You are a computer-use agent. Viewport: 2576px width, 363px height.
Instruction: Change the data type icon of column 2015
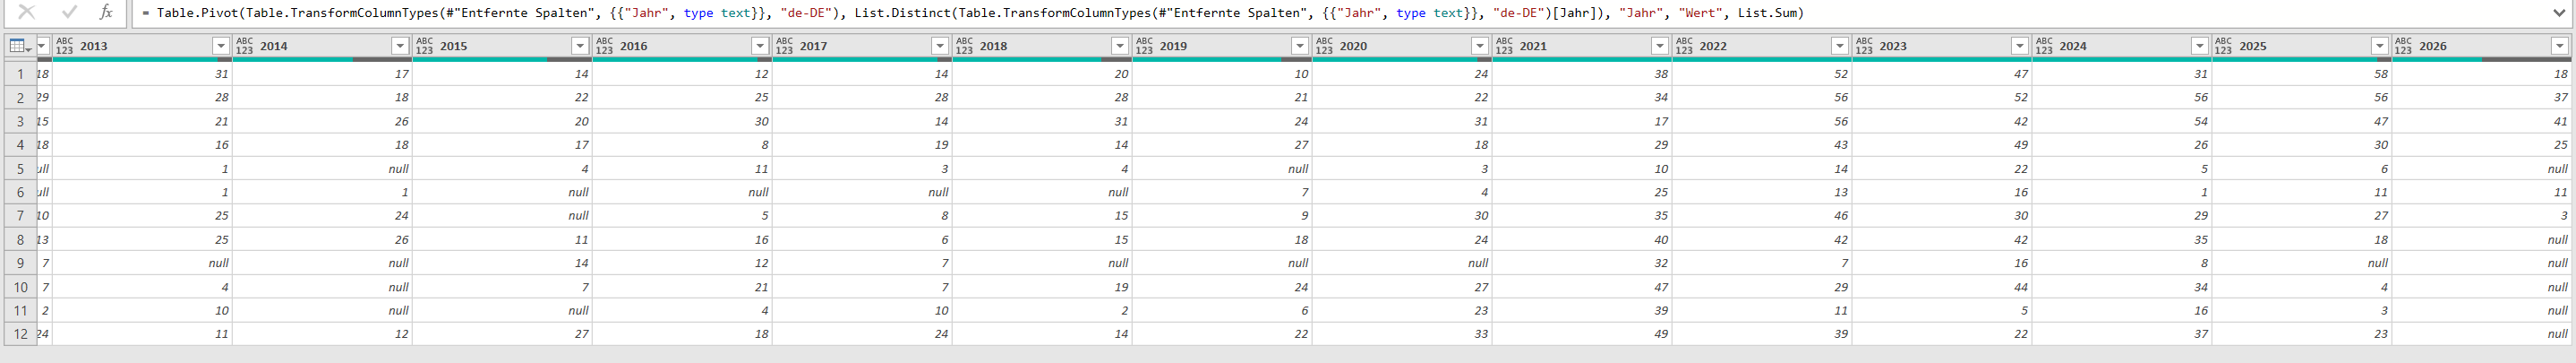(x=425, y=46)
